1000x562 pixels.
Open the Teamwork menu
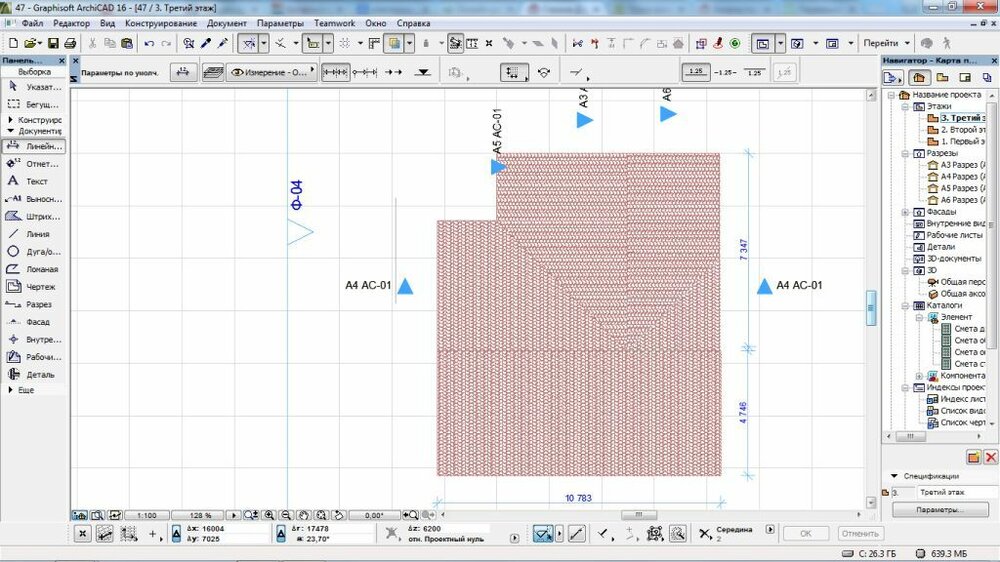(x=333, y=22)
